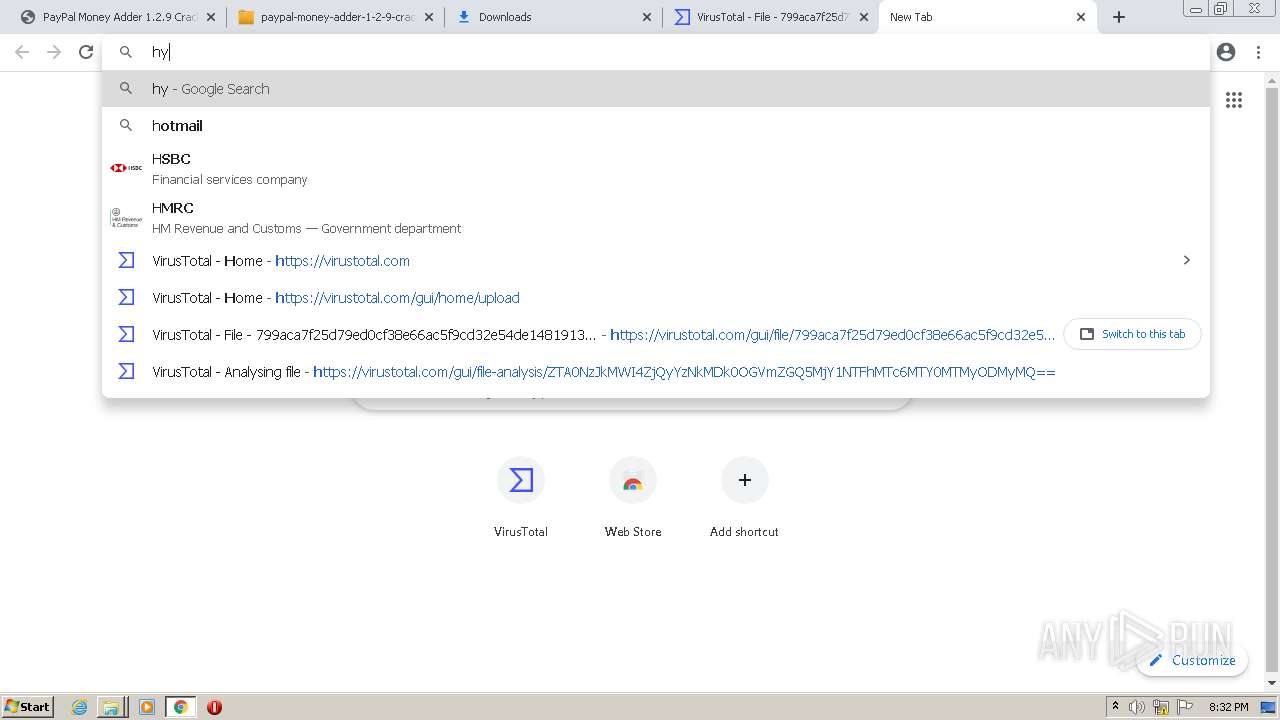Image resolution: width=1280 pixels, height=720 pixels.
Task: Click the red antivirus taskbar icon
Action: [x=214, y=707]
